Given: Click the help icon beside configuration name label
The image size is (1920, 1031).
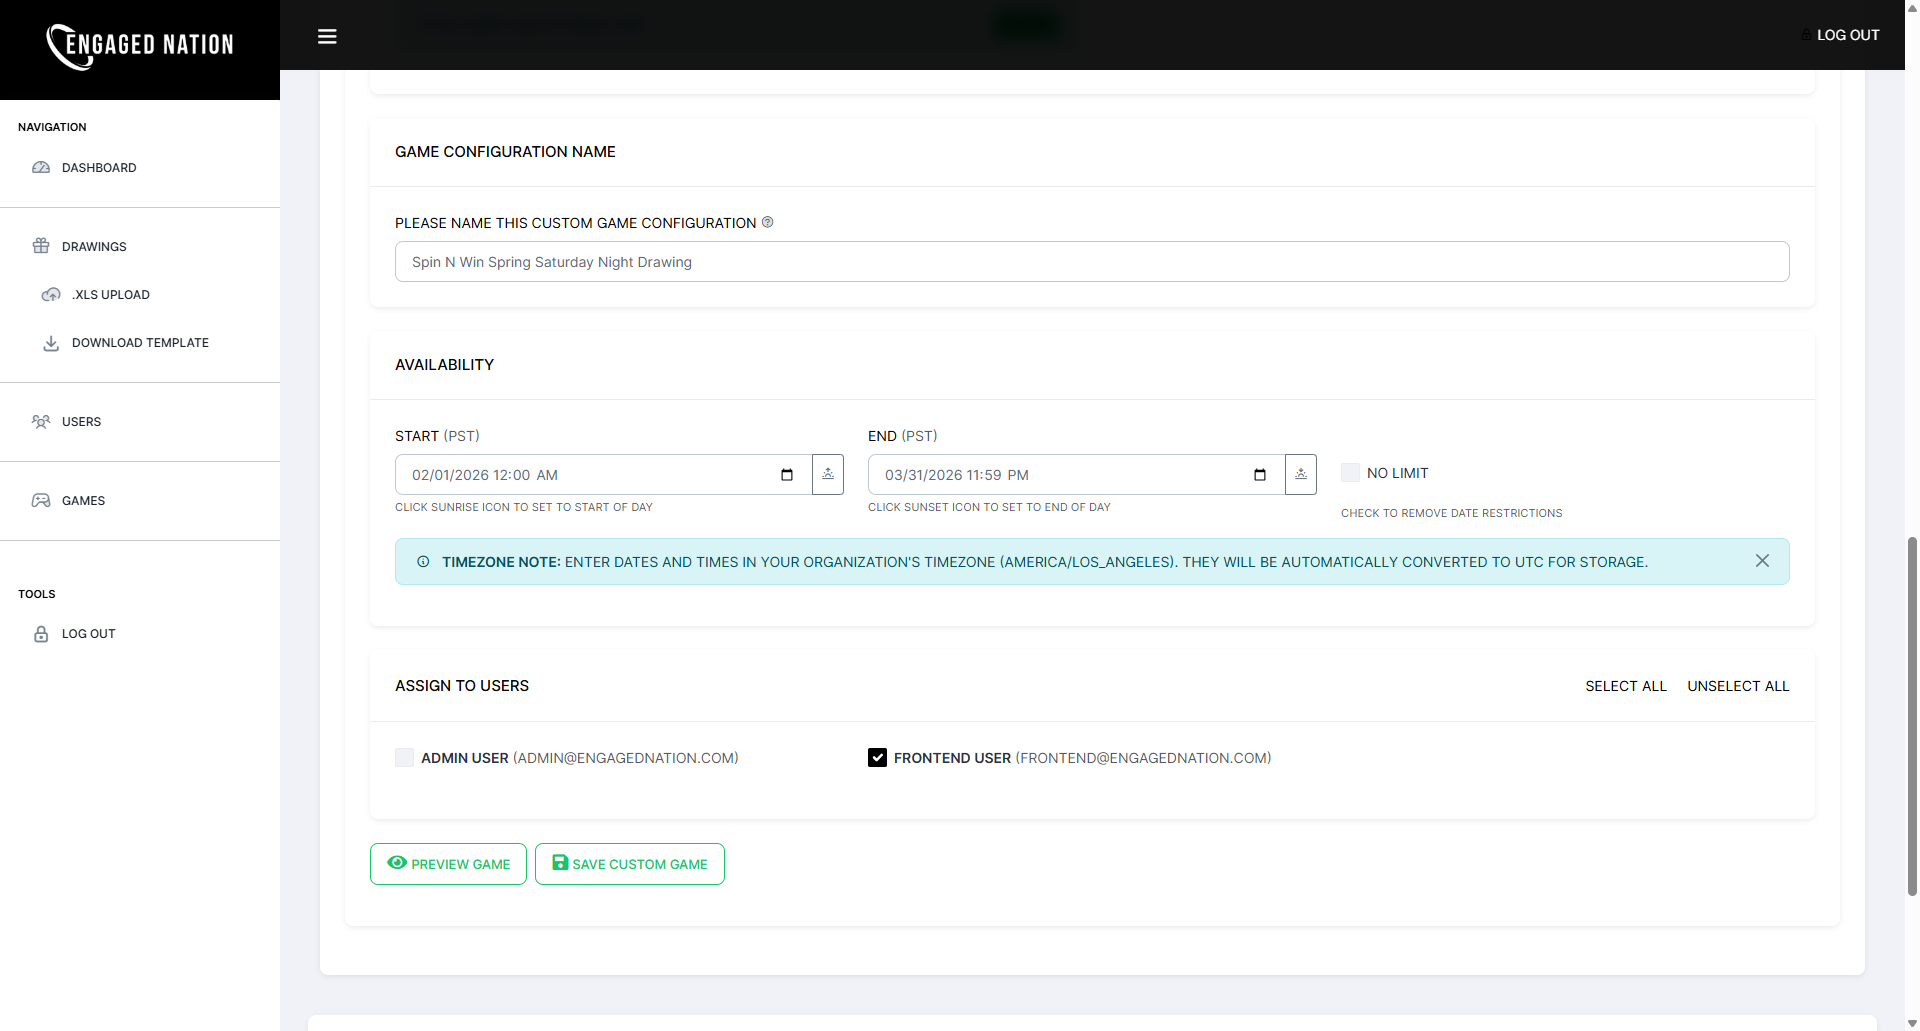Looking at the screenshot, I should (767, 222).
